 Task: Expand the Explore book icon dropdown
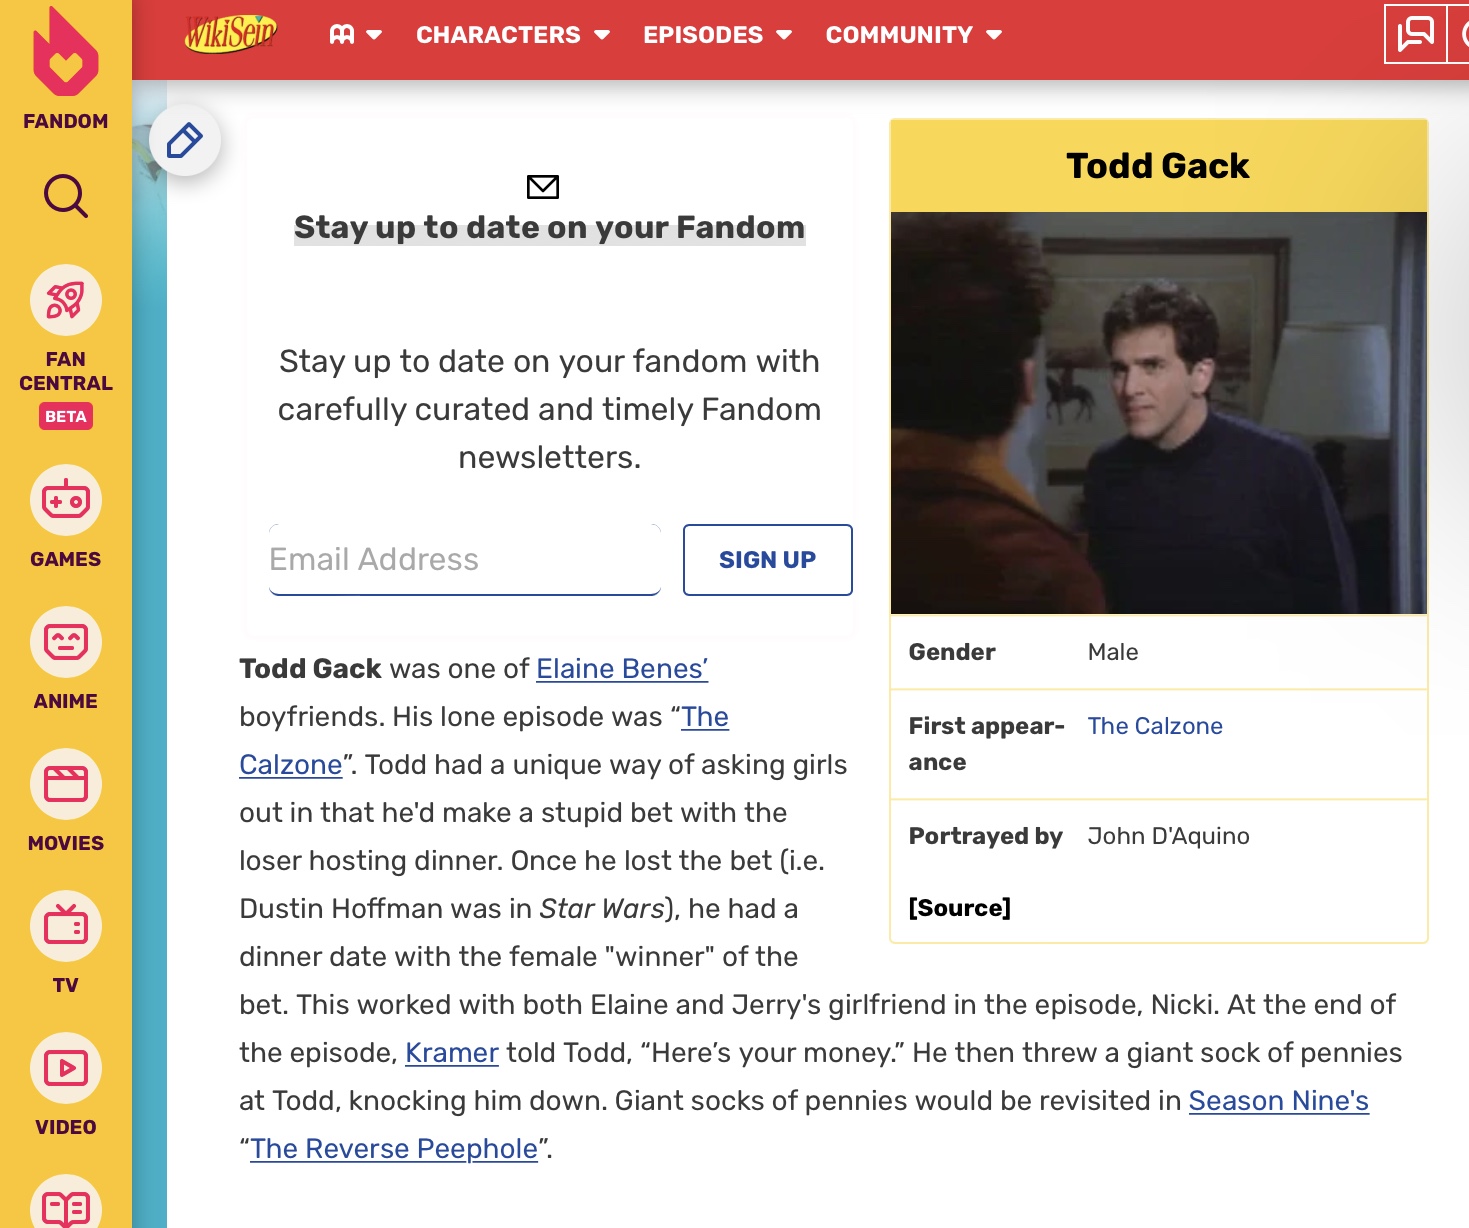click(x=355, y=35)
